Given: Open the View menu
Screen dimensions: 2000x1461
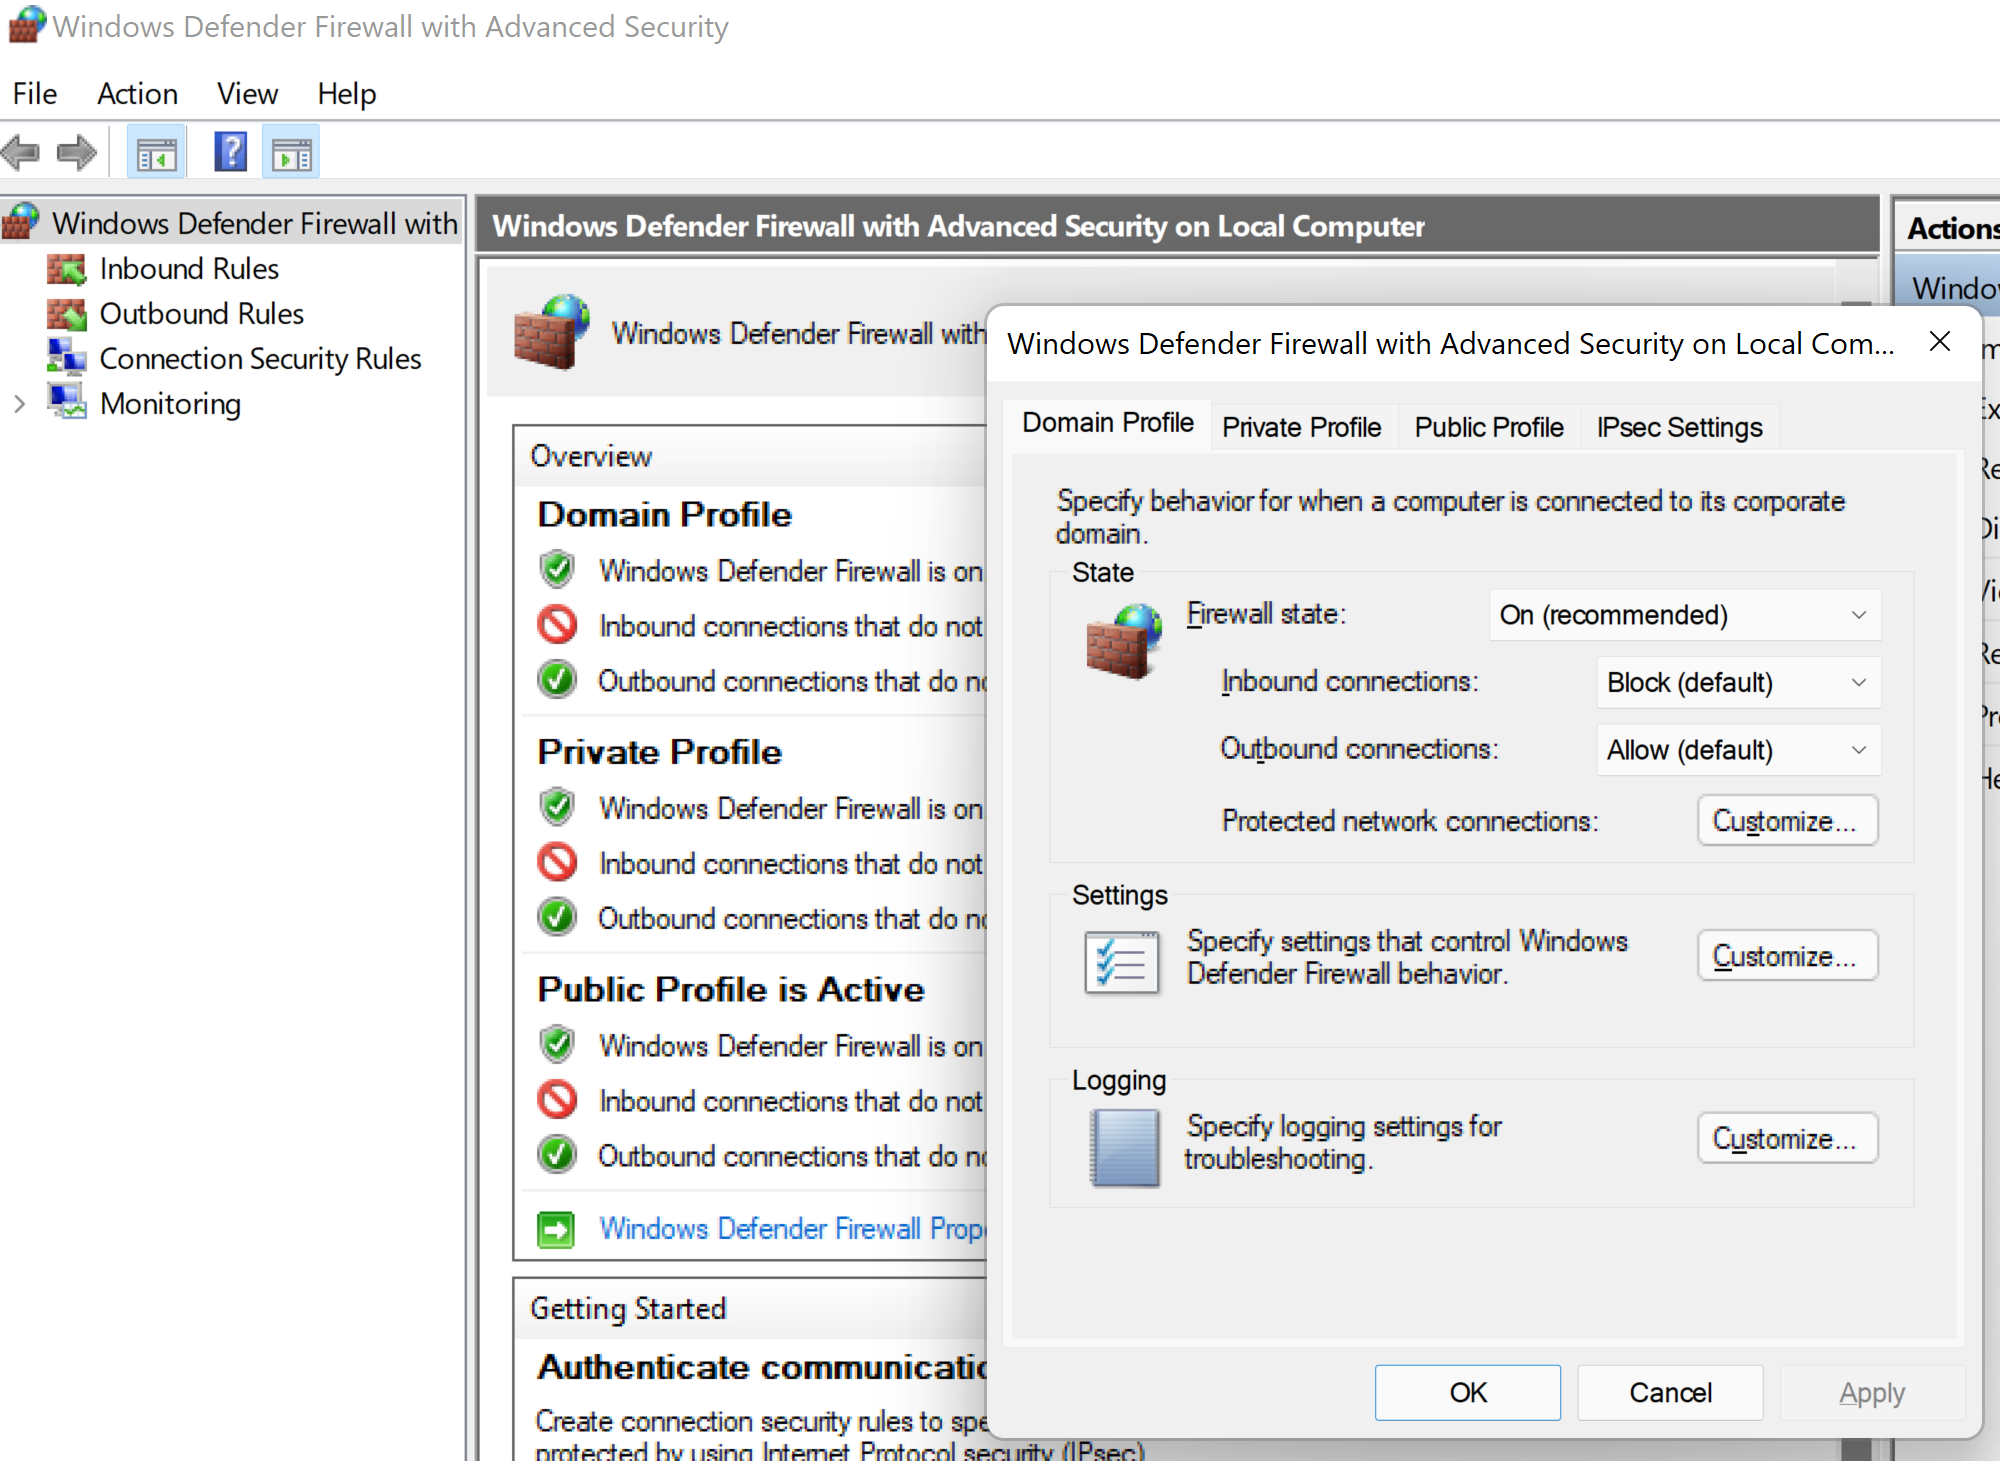Looking at the screenshot, I should click(247, 93).
